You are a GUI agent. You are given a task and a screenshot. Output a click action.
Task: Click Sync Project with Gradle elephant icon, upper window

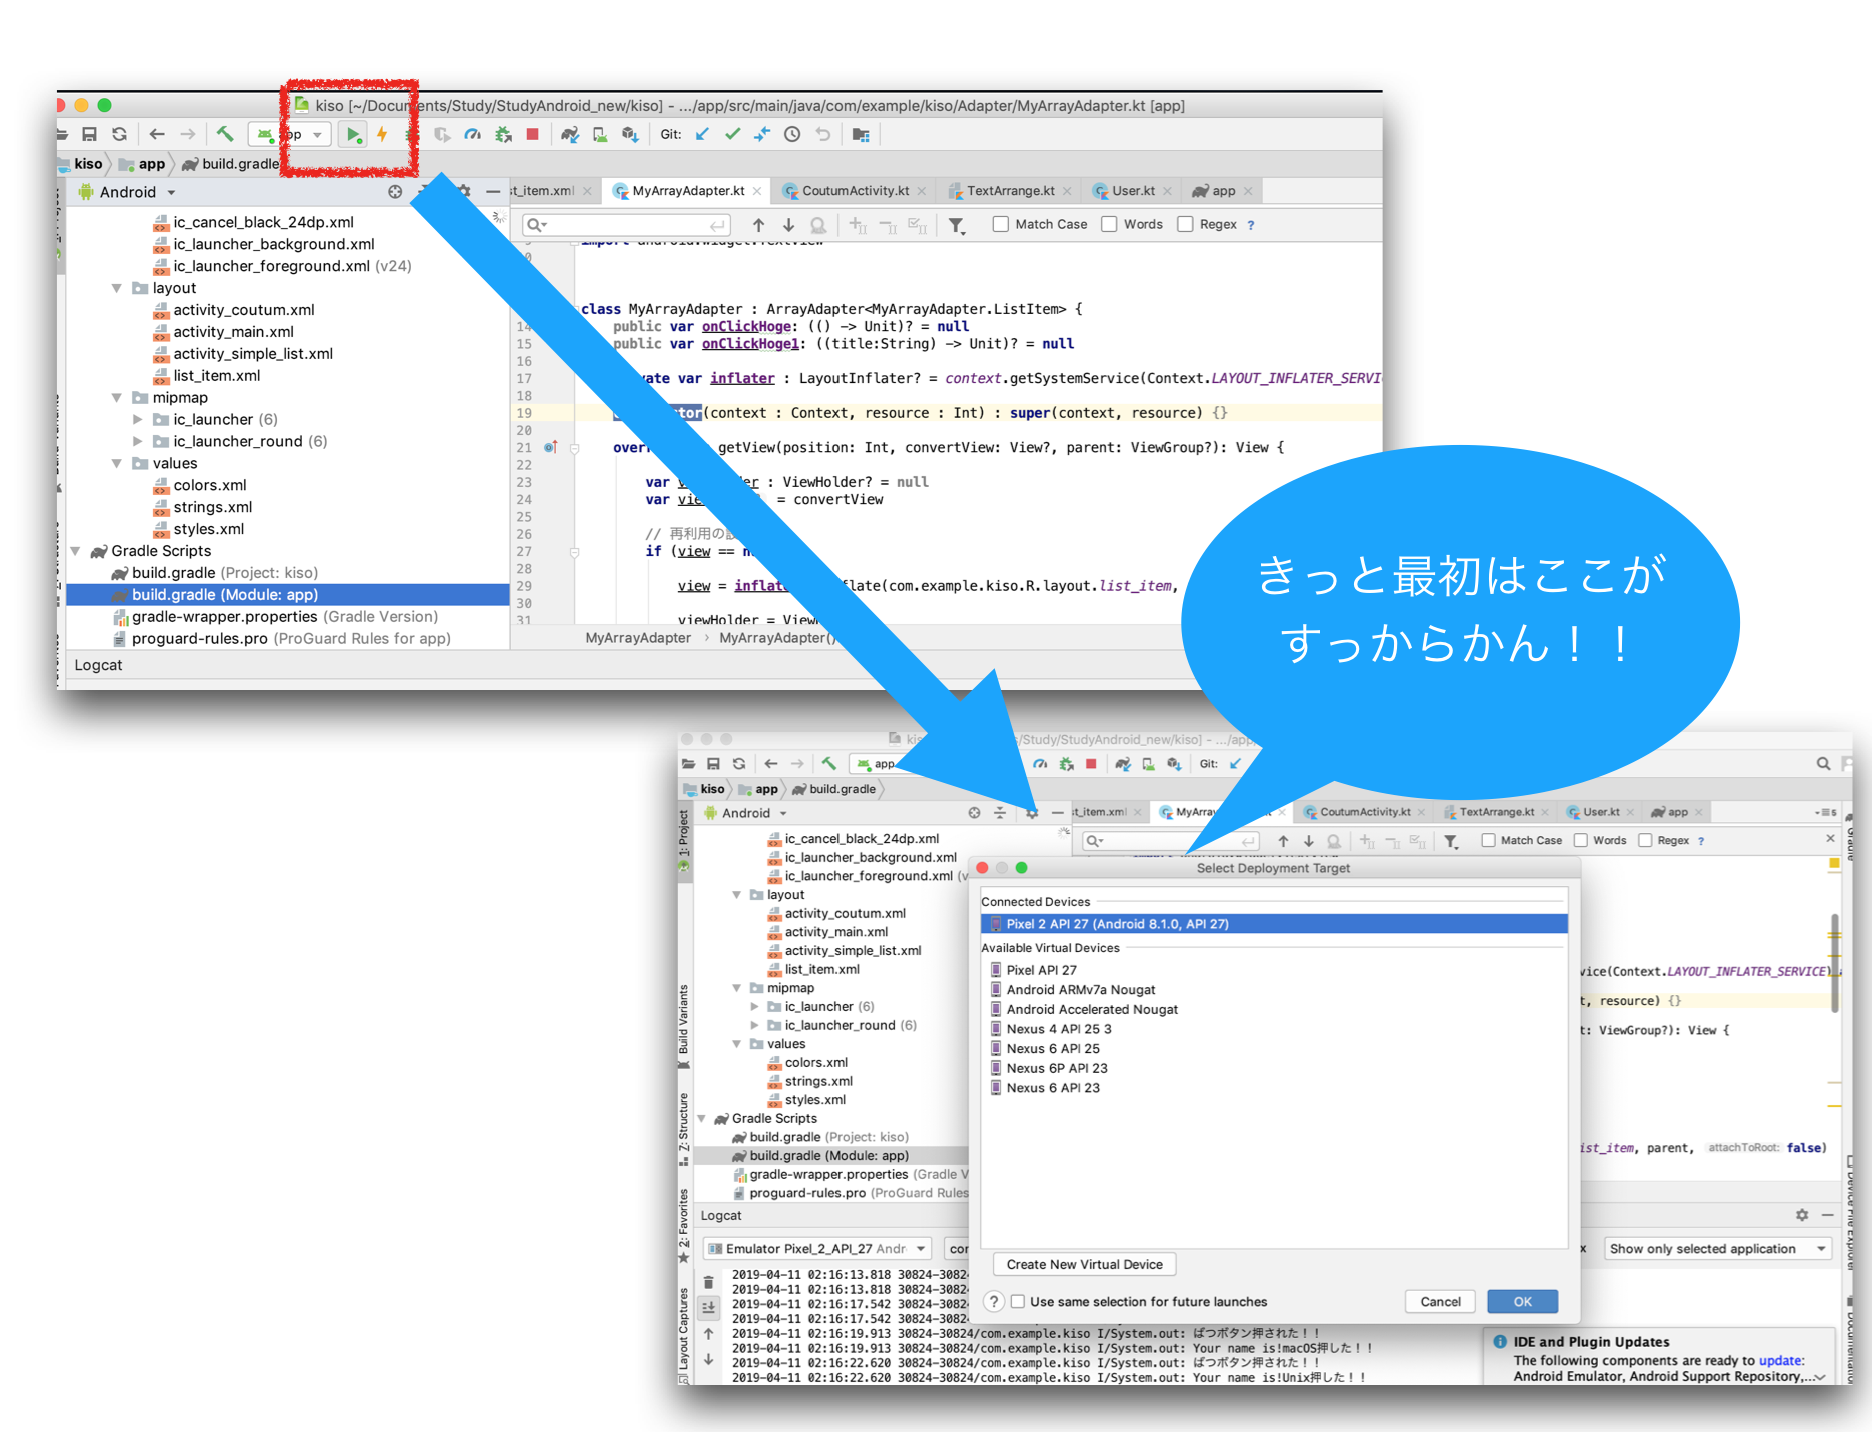[x=570, y=134]
